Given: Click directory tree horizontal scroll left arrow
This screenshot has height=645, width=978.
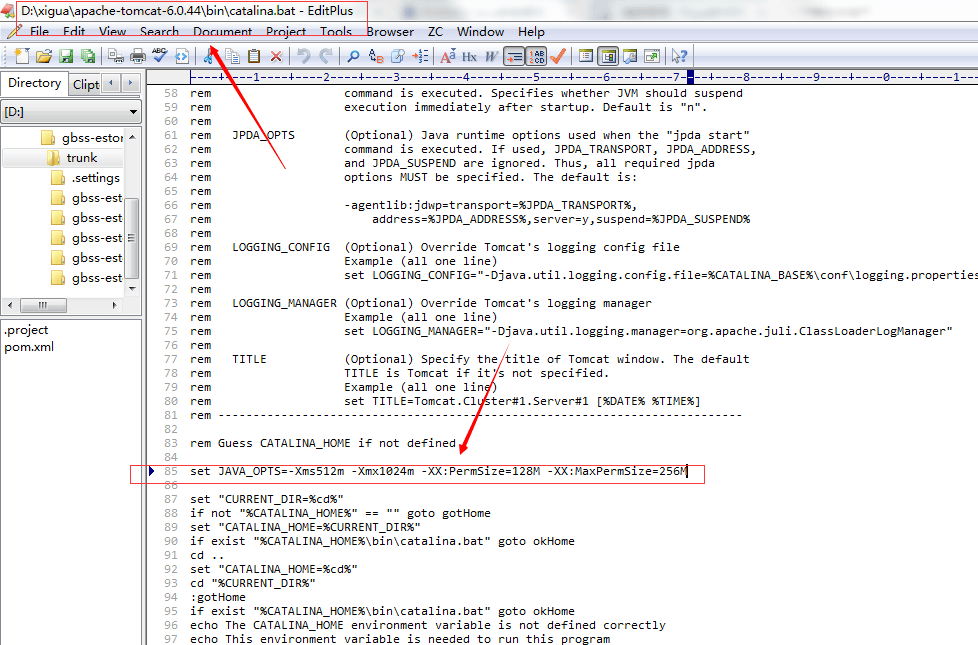Looking at the screenshot, I should (10, 305).
